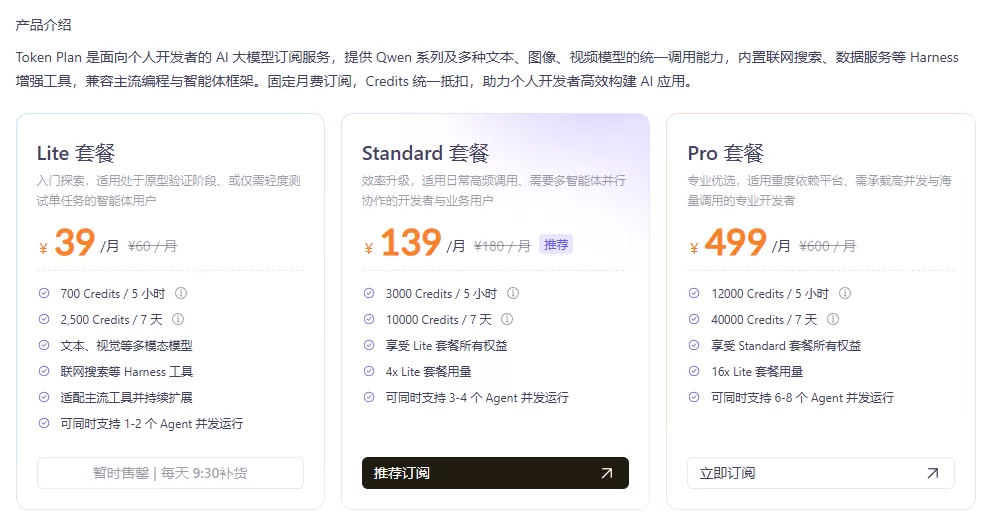Select the Standard 套餐 plan title
Screen dimensions: 990x527
426,153
